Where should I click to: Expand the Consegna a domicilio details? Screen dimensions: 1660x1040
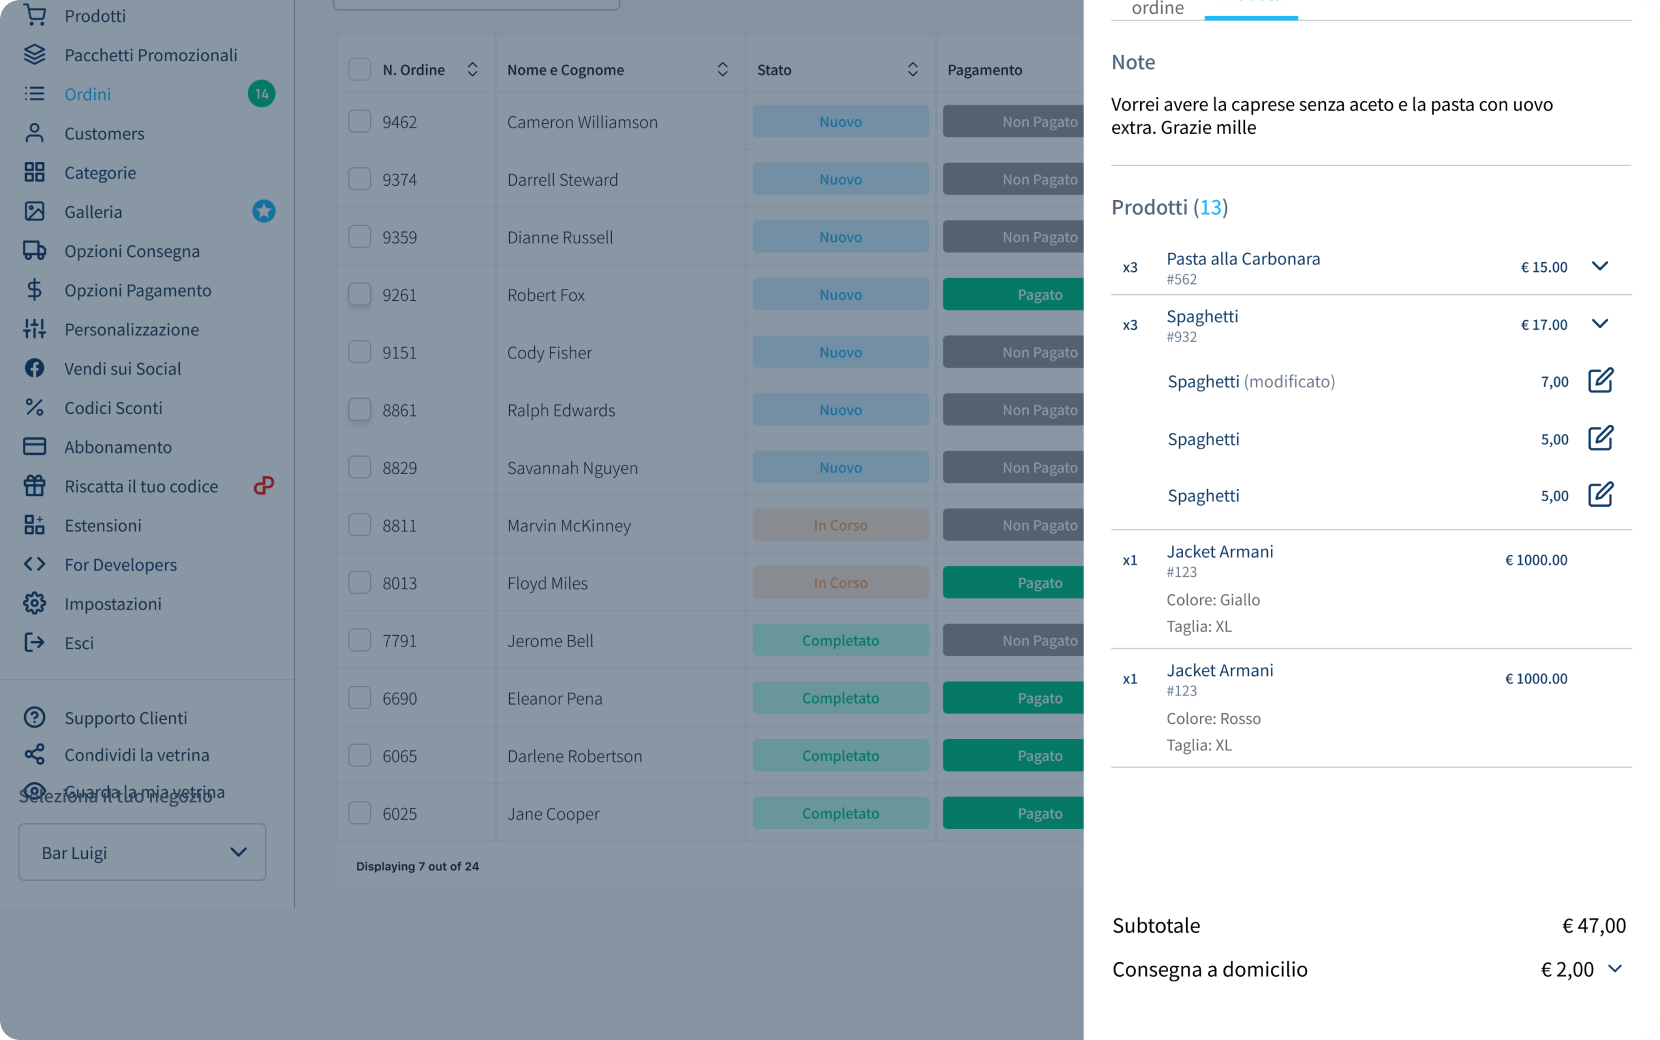(x=1614, y=969)
